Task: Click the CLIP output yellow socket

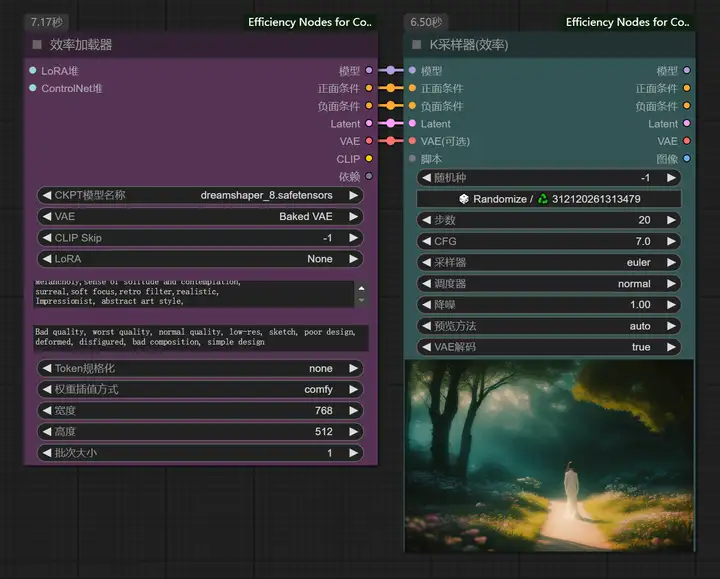Action: (369, 158)
